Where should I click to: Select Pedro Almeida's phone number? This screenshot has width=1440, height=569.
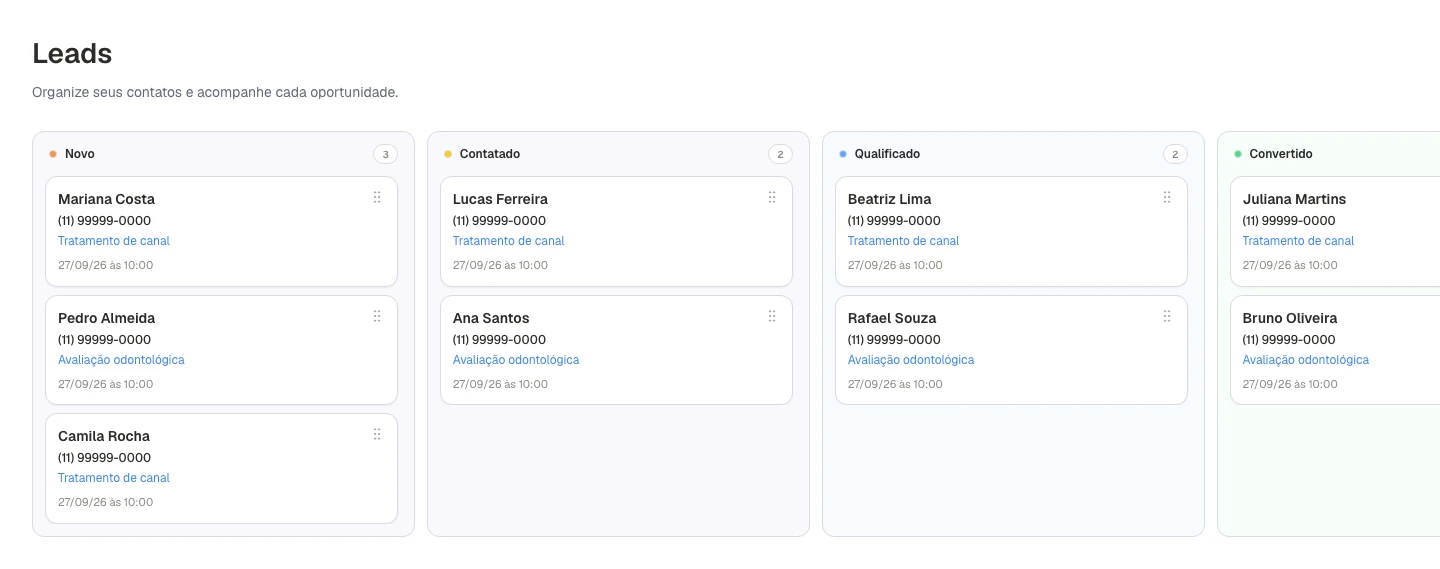(x=105, y=340)
